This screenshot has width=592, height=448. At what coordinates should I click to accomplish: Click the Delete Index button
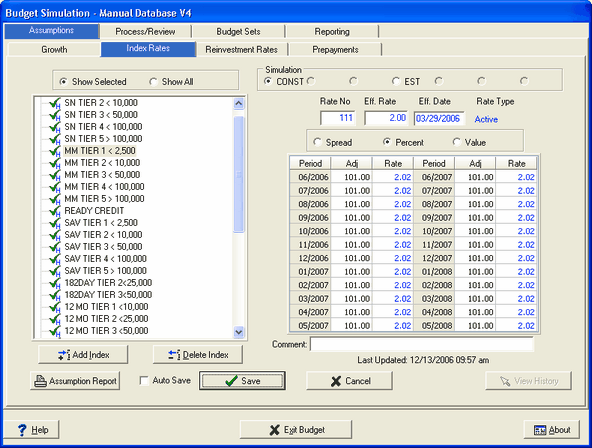coord(198,355)
